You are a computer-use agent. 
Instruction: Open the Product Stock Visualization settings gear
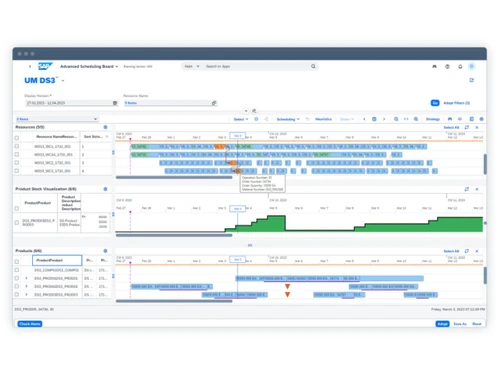(x=105, y=189)
